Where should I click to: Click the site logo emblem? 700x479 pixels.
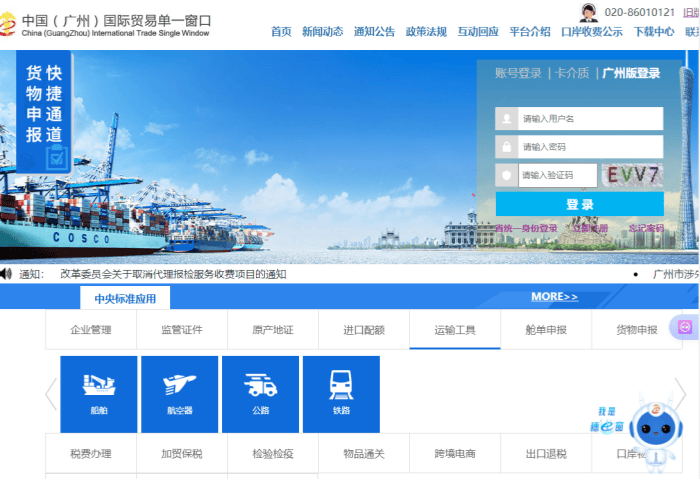[7, 24]
